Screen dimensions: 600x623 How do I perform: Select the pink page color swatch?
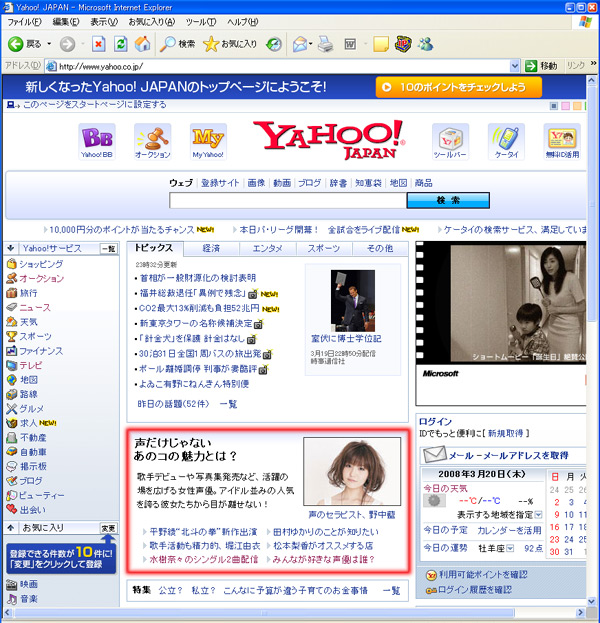pos(565,106)
